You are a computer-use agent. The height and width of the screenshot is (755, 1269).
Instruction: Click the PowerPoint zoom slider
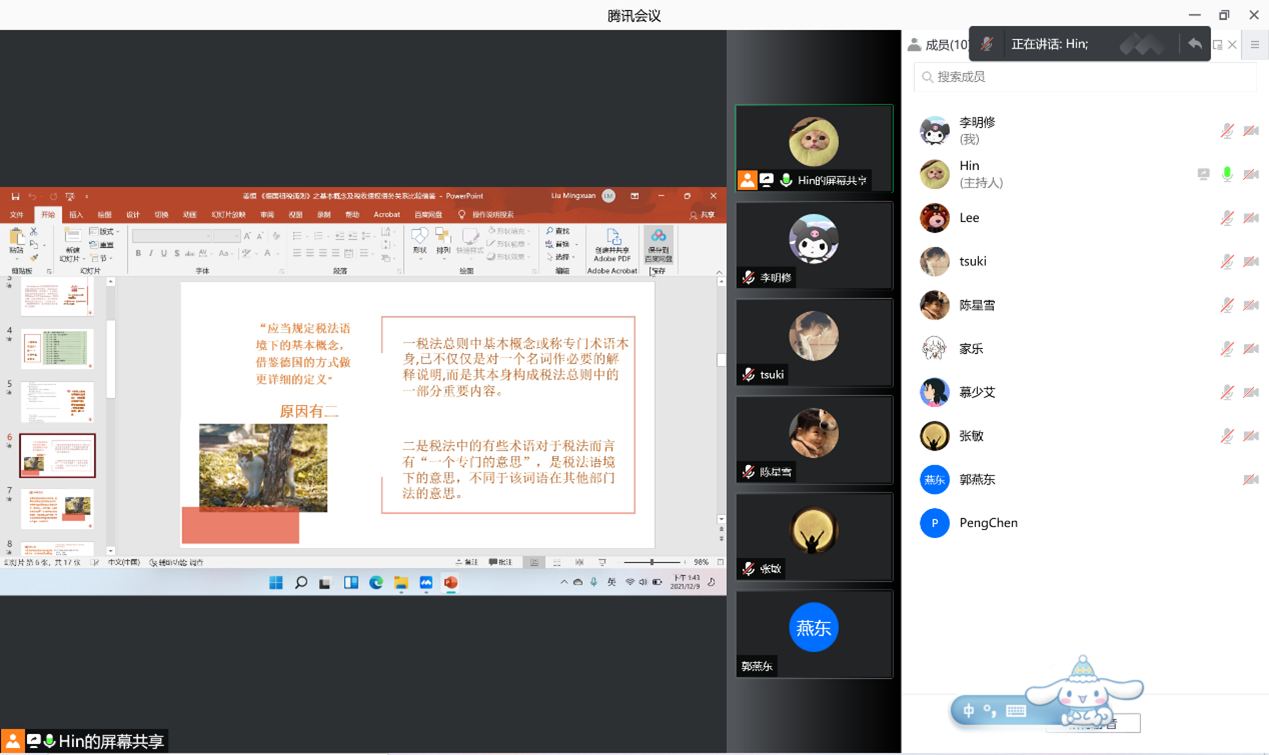pyautogui.click(x=652, y=563)
